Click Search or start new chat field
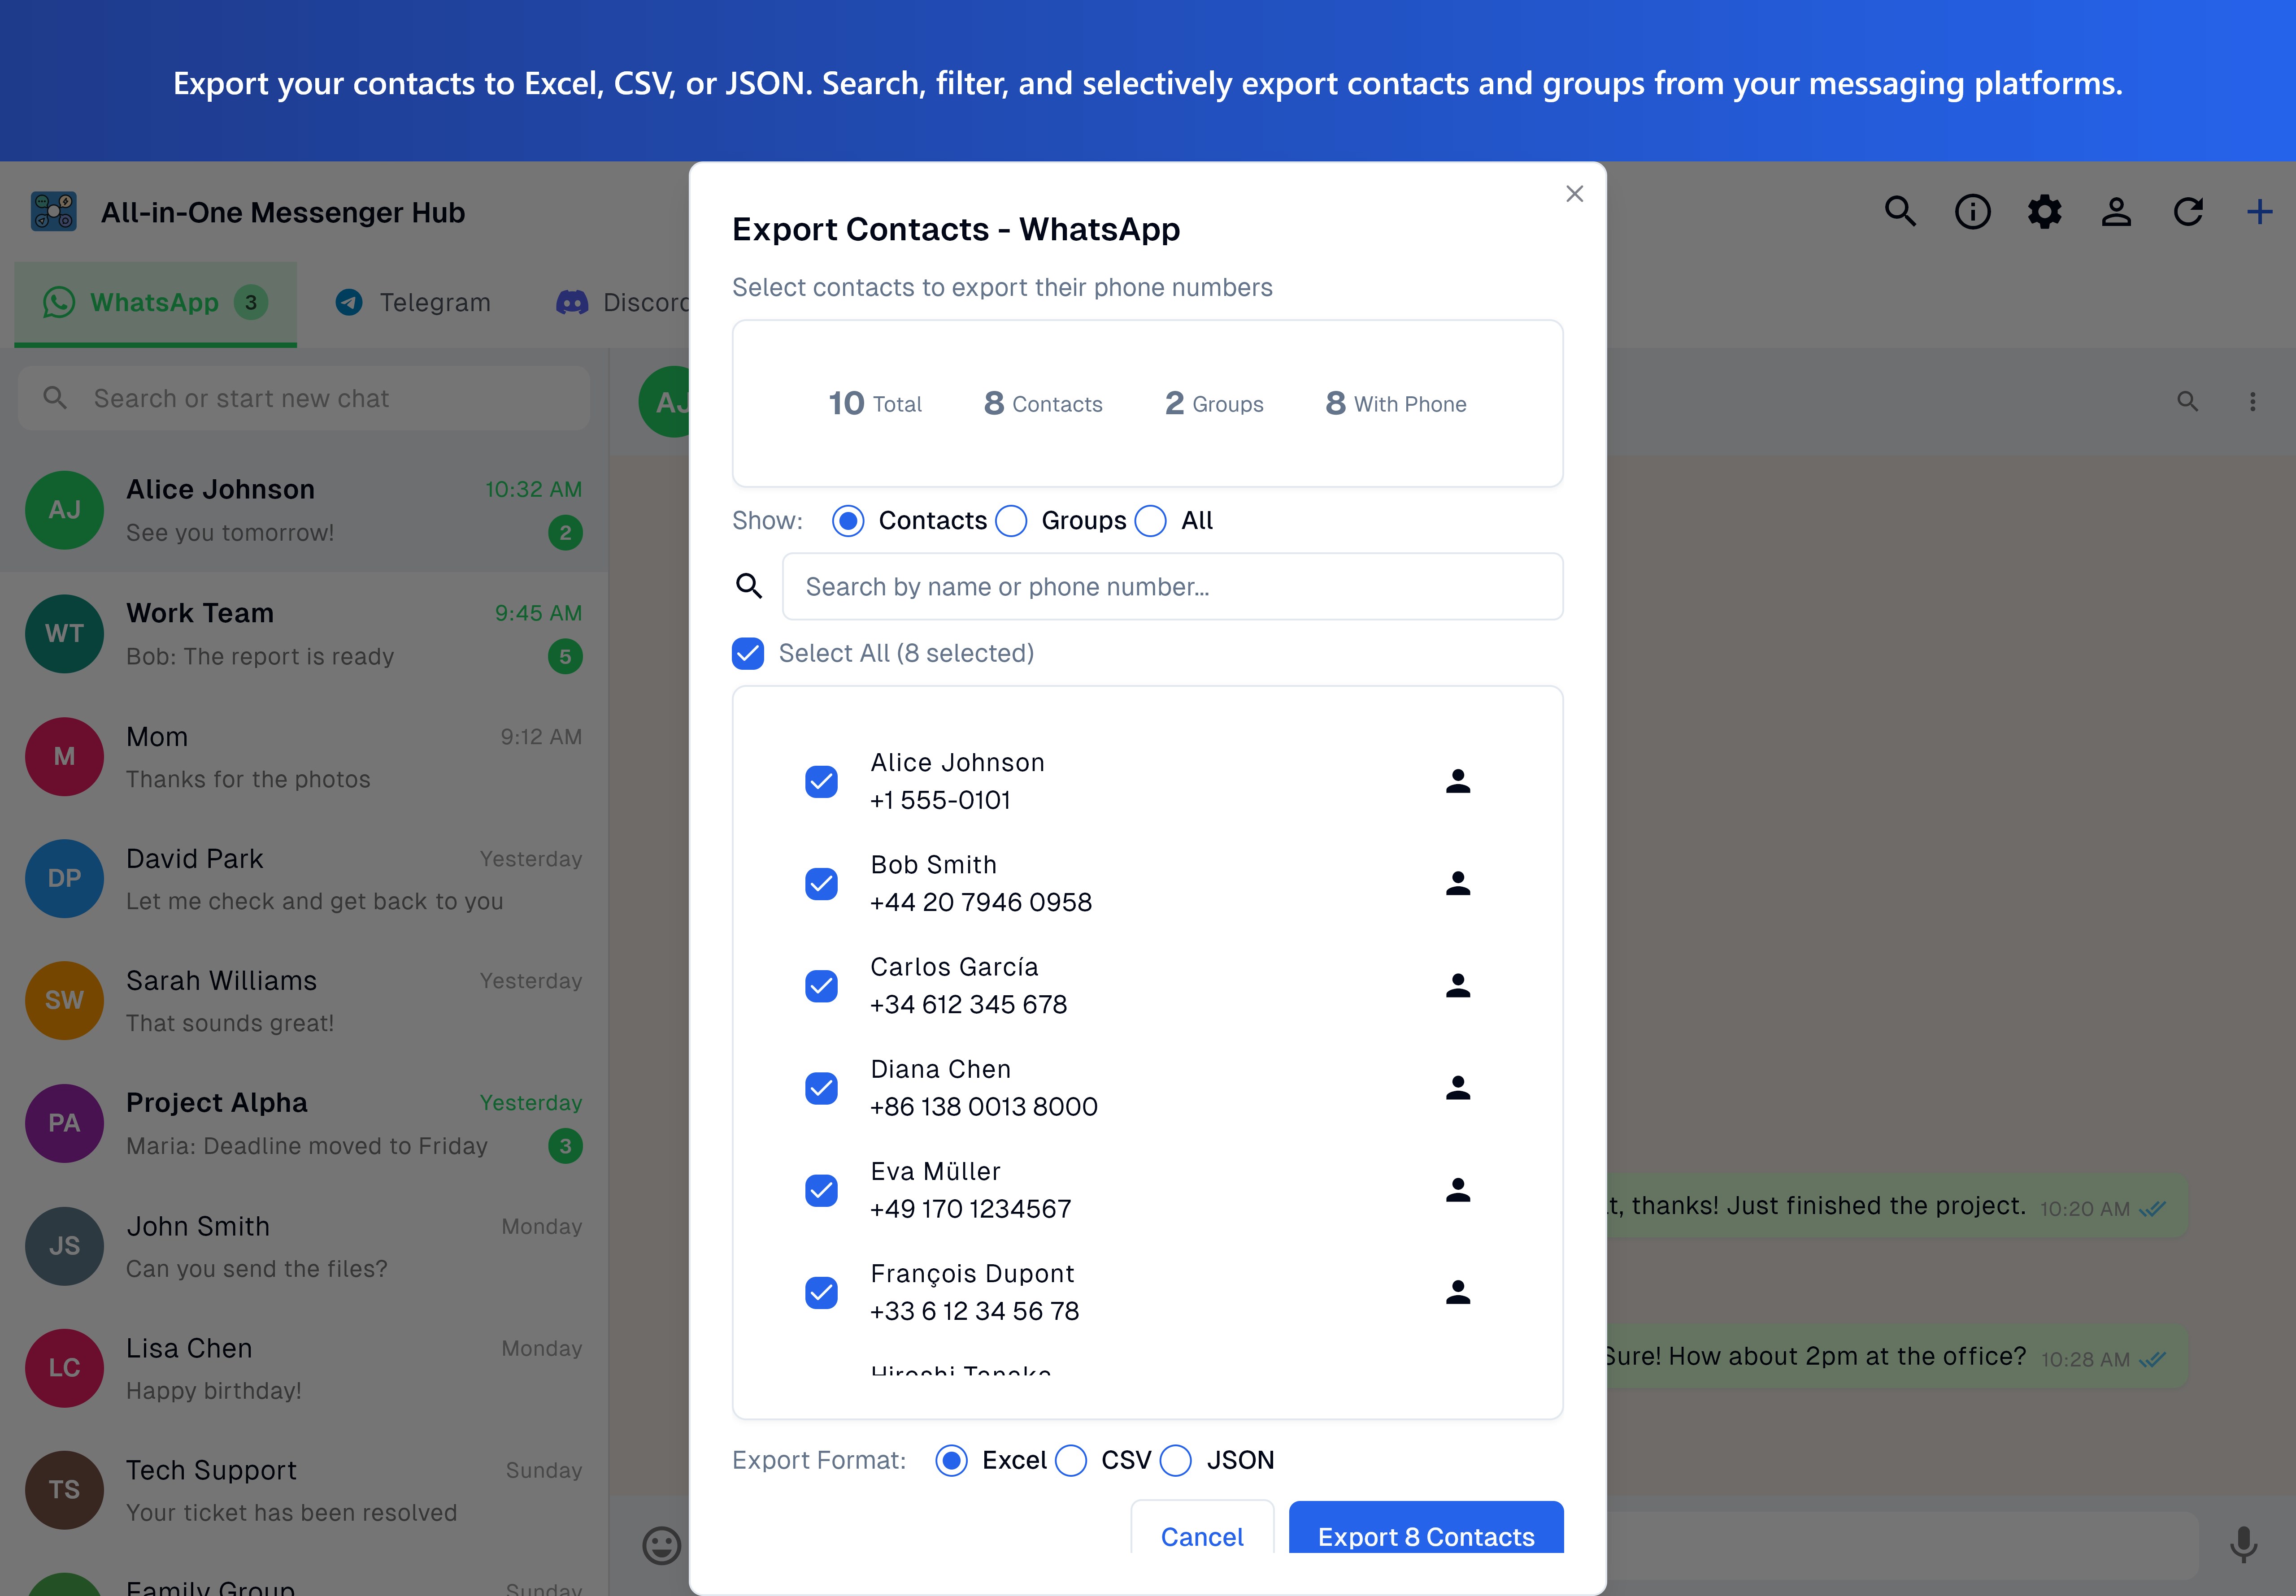The width and height of the screenshot is (2296, 1596). (304, 398)
